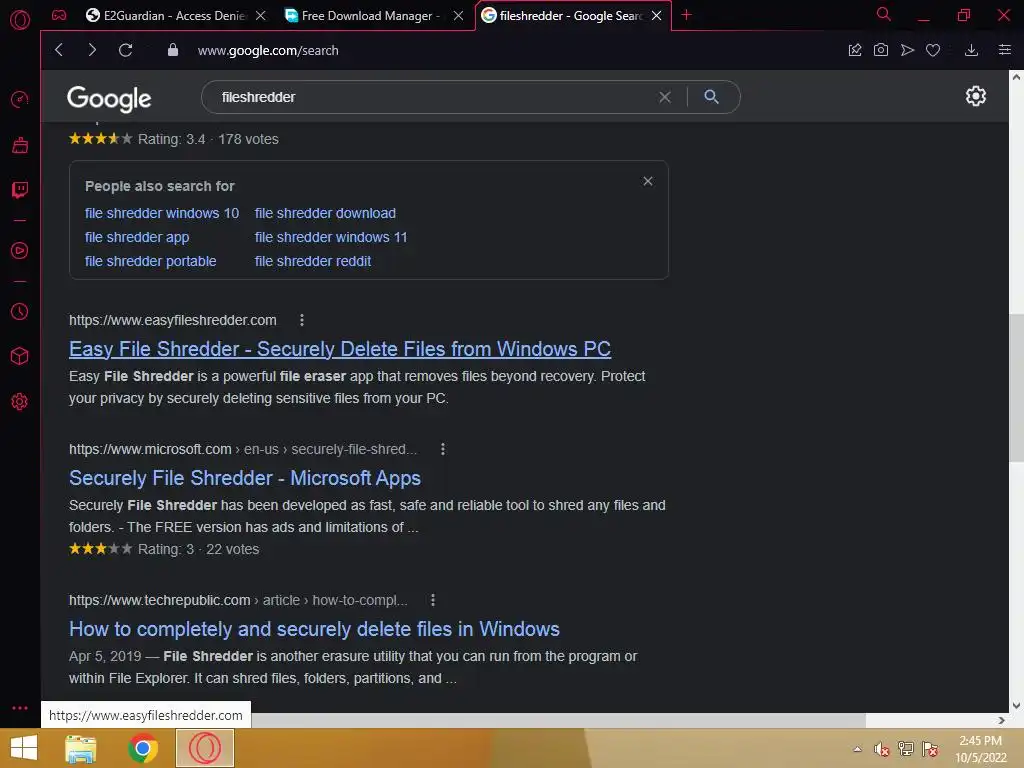Open How to completely securely delete files link
The height and width of the screenshot is (768, 1024).
314,629
